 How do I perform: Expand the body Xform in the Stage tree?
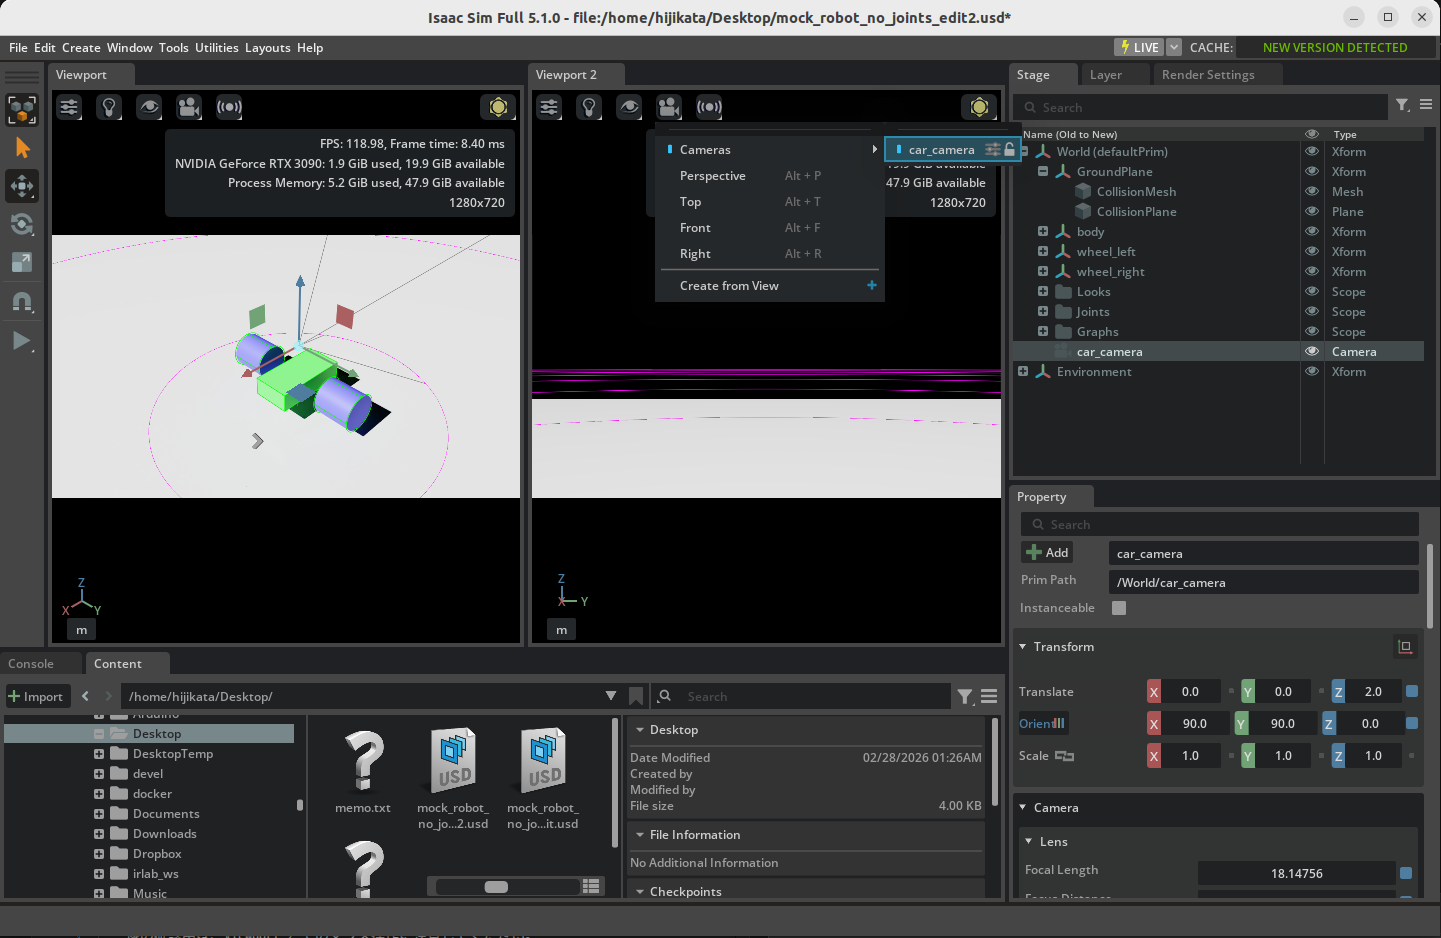click(1042, 231)
